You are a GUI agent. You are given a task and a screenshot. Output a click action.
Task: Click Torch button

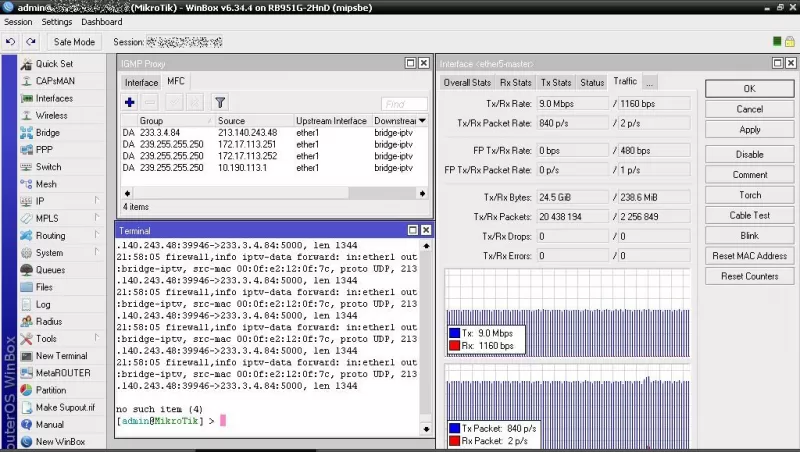749,195
